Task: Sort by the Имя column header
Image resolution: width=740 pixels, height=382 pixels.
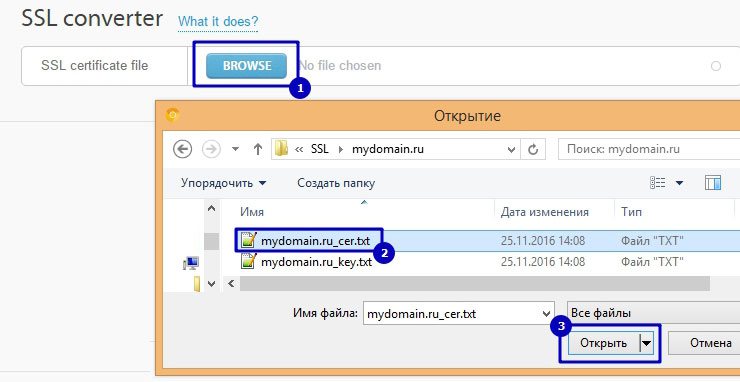Action: click(x=252, y=212)
